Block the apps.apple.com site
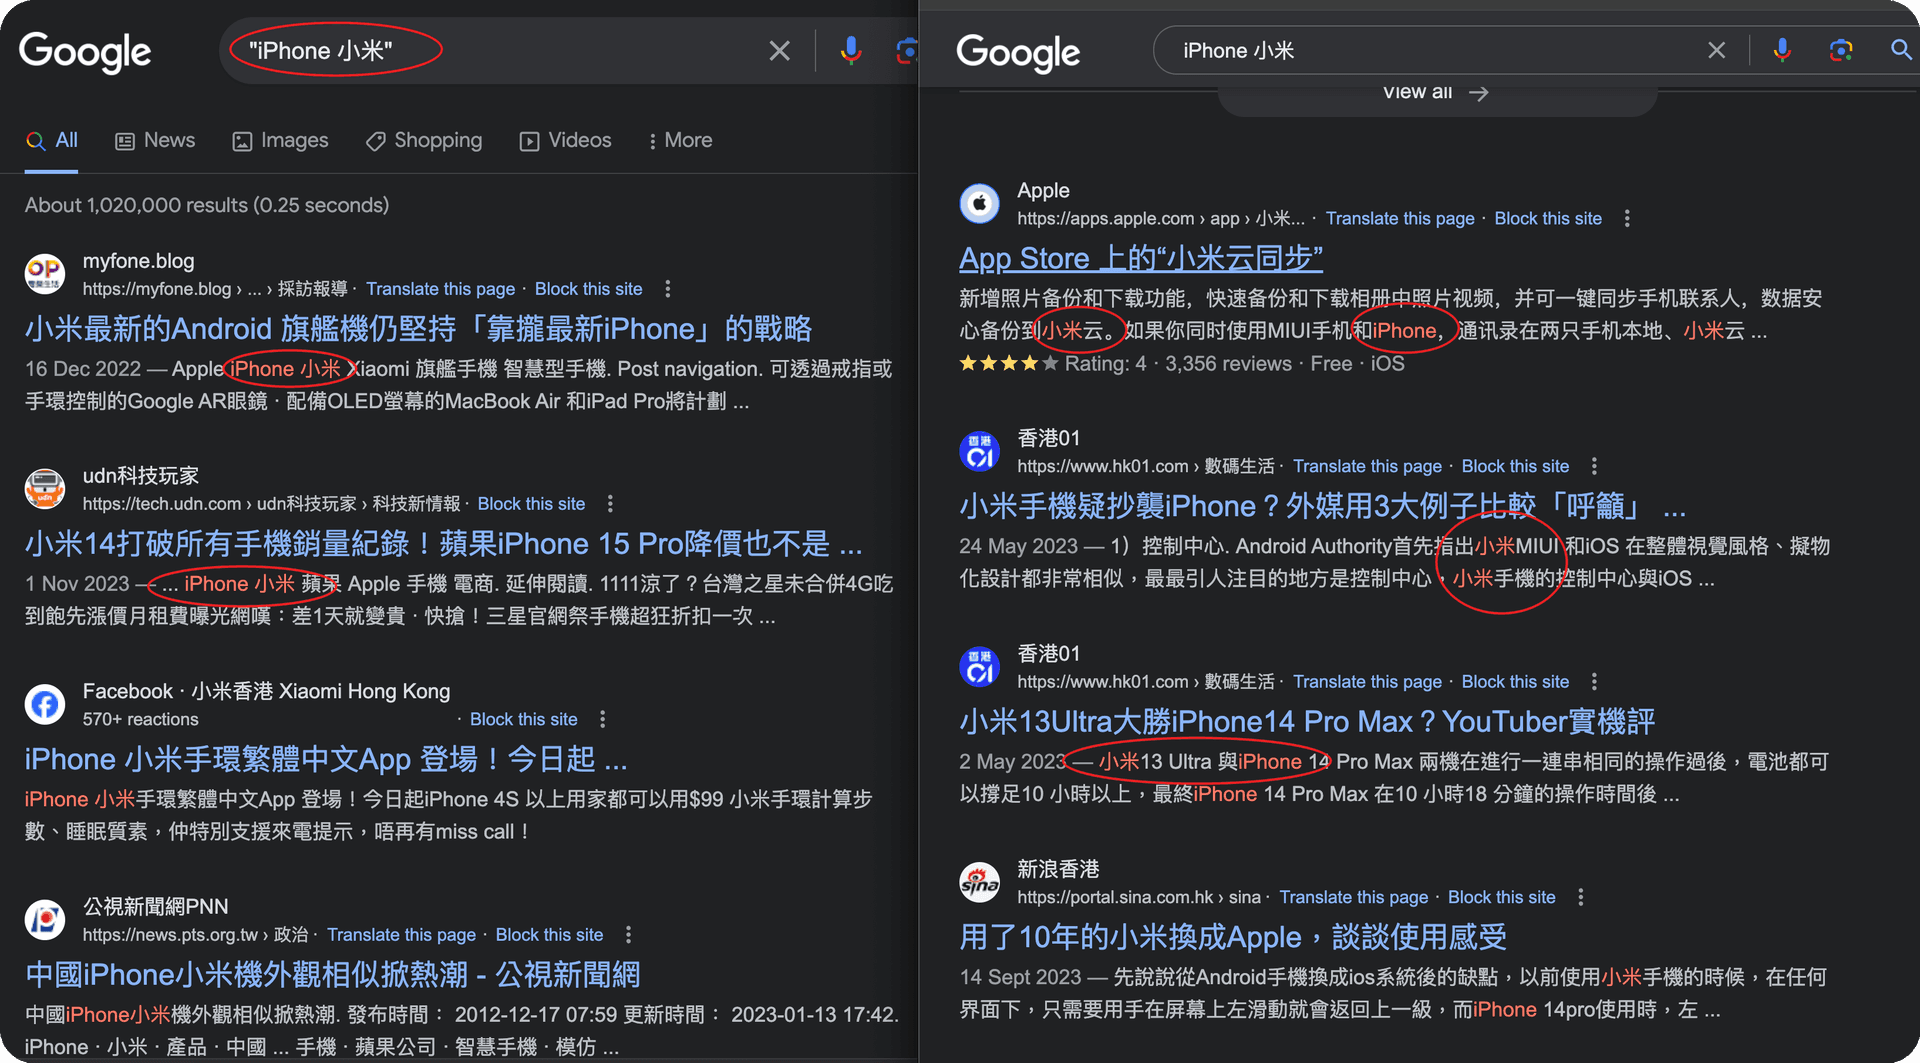Viewport: 1920px width, 1063px height. click(x=1548, y=218)
